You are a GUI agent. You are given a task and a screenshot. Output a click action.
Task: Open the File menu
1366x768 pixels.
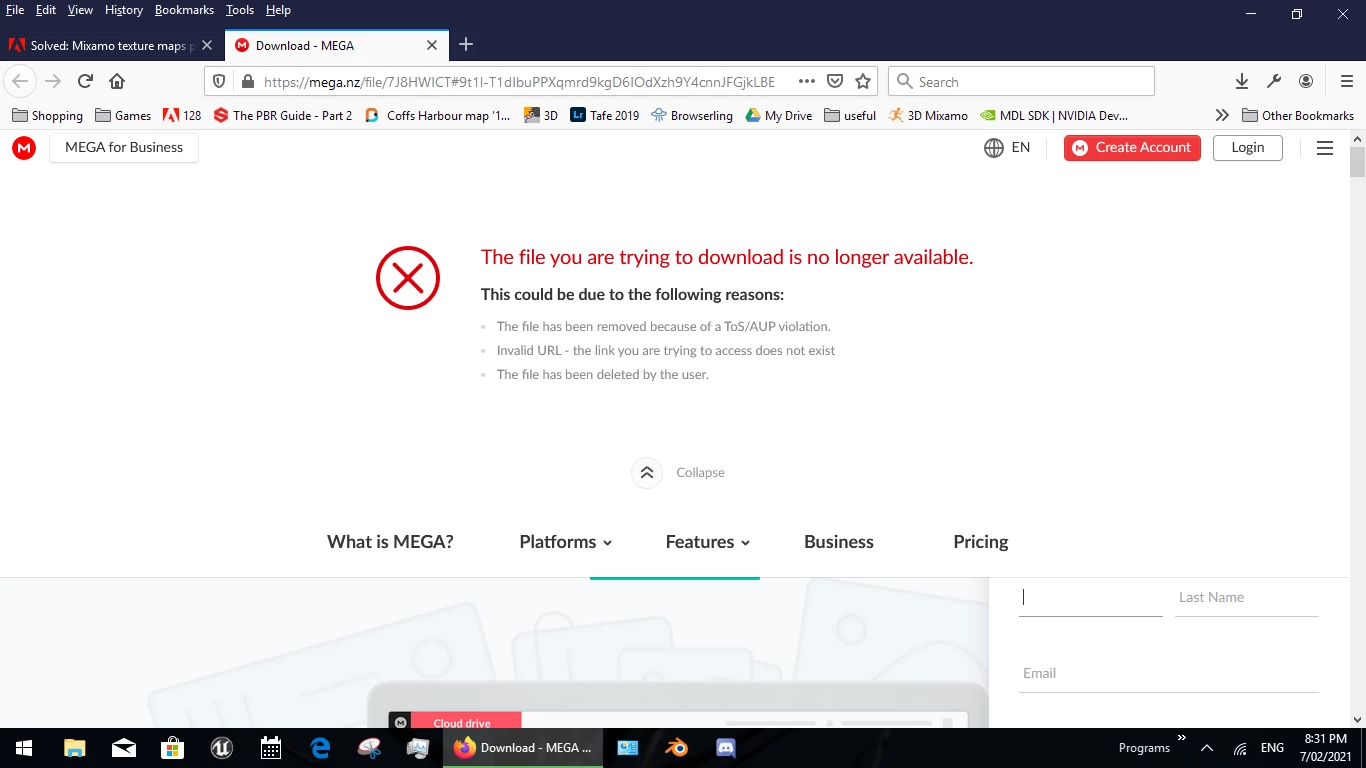pos(15,10)
